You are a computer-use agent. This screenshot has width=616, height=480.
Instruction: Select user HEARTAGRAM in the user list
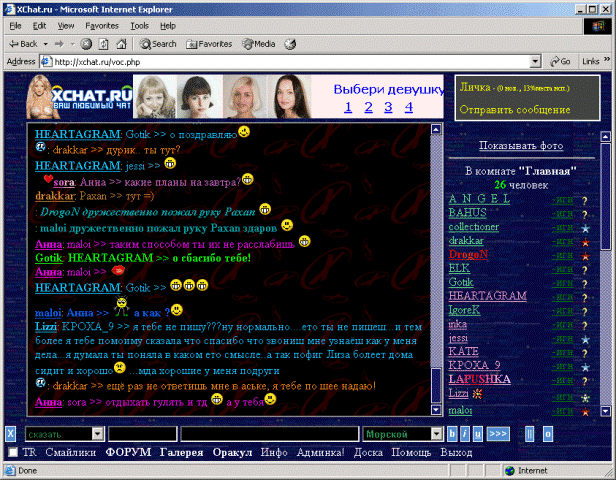click(x=488, y=296)
